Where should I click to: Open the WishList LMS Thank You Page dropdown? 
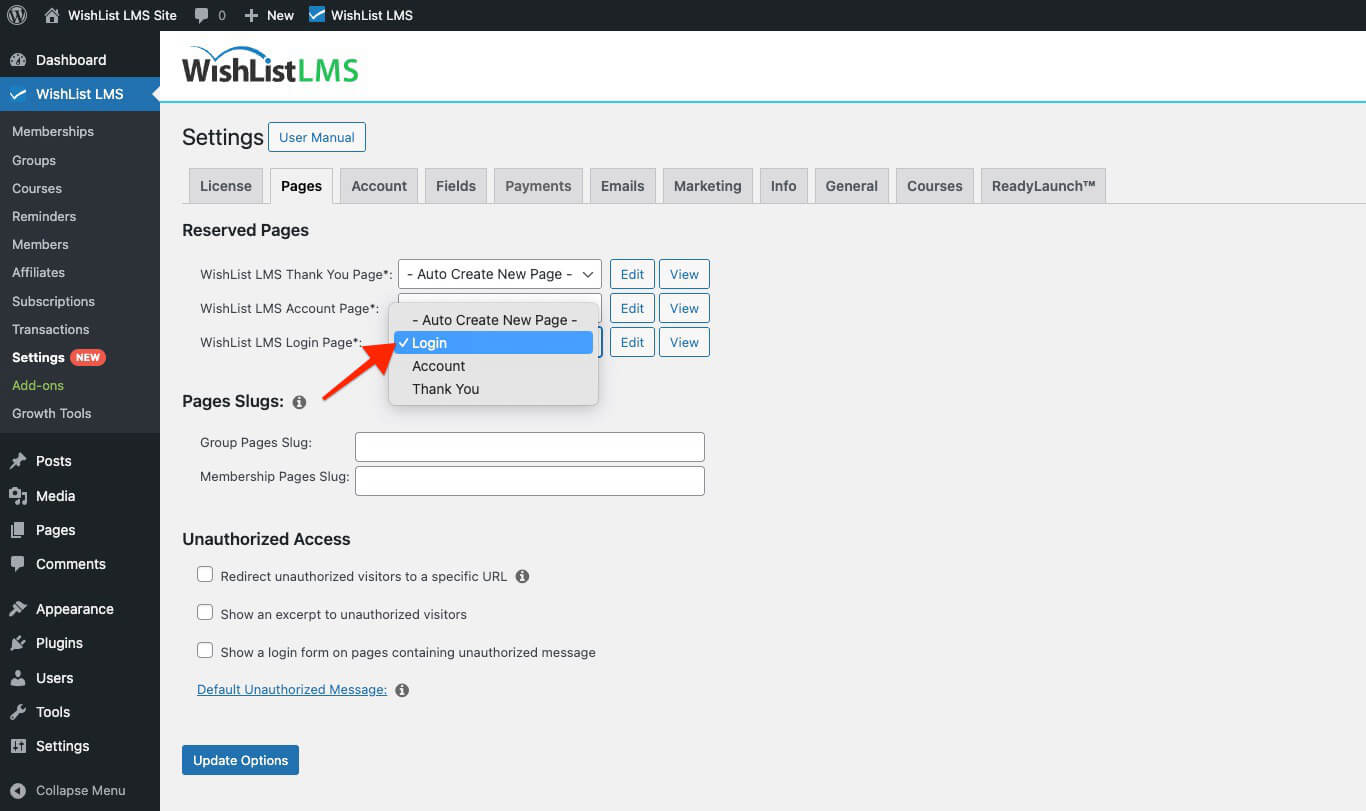(499, 273)
